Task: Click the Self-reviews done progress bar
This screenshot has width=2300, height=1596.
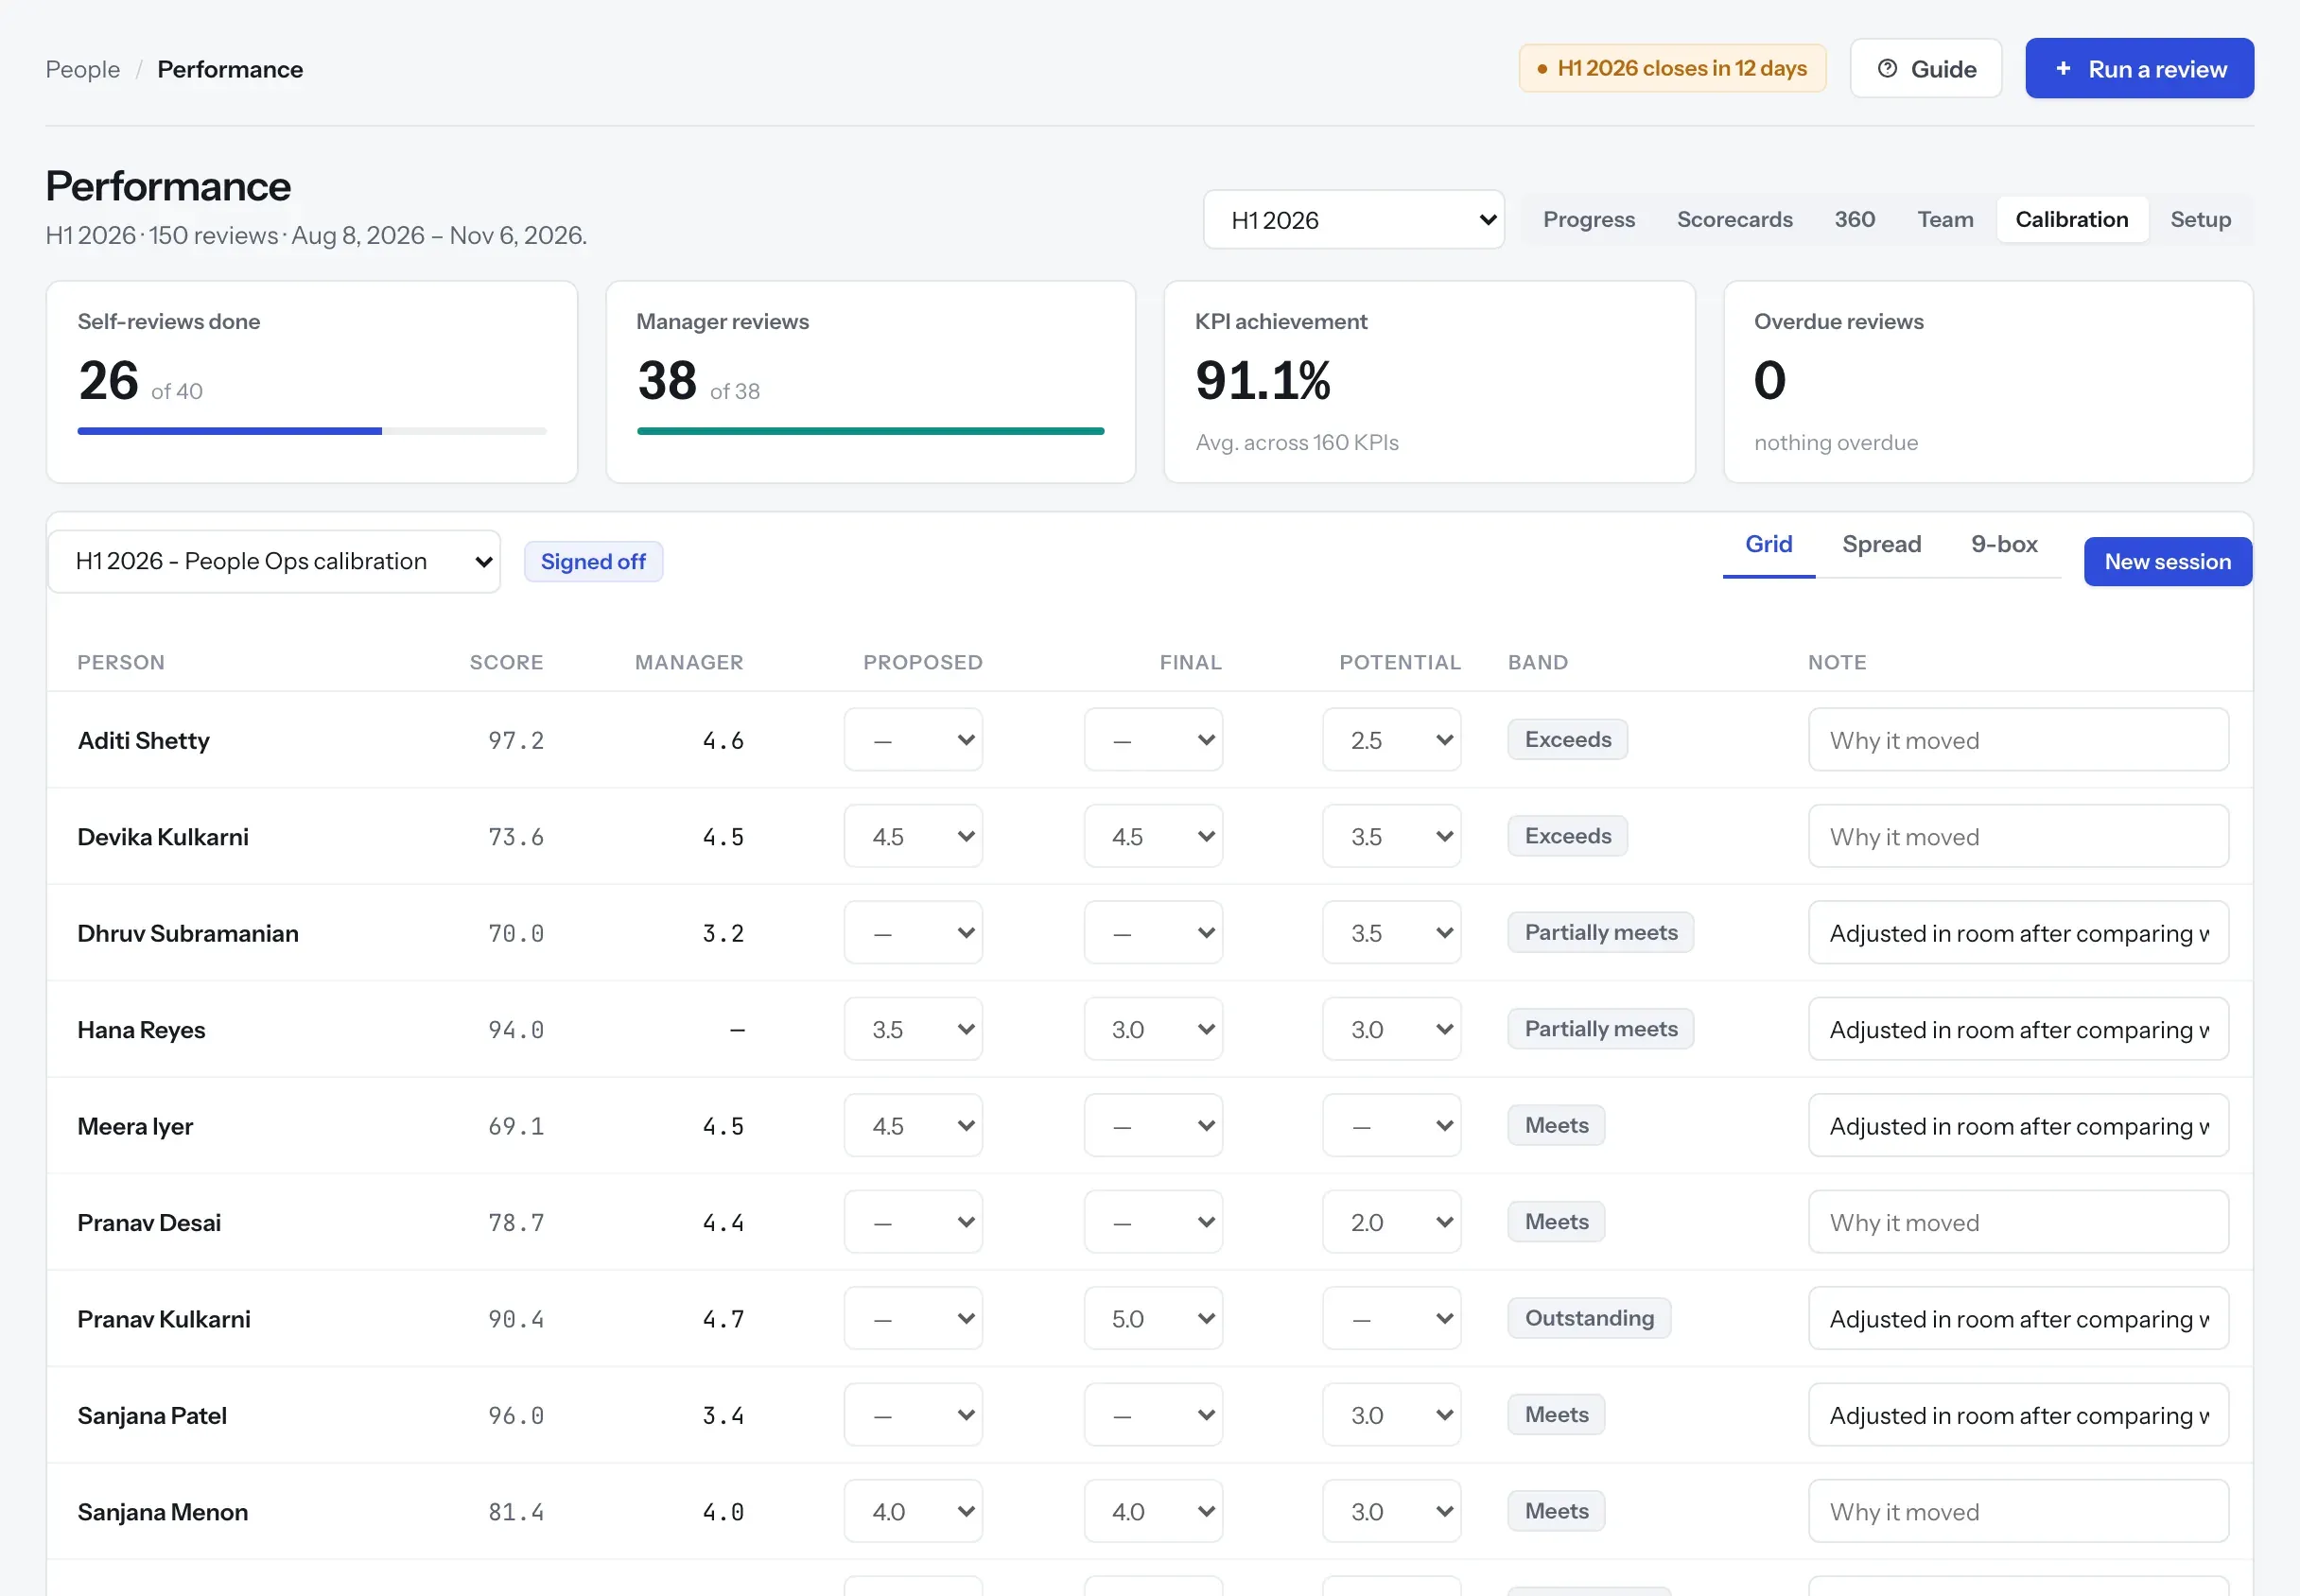Action: click(312, 432)
